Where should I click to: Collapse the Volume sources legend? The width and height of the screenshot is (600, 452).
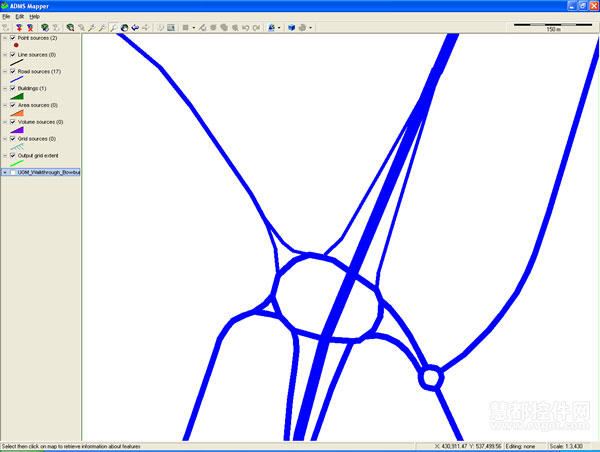[x=5, y=122]
